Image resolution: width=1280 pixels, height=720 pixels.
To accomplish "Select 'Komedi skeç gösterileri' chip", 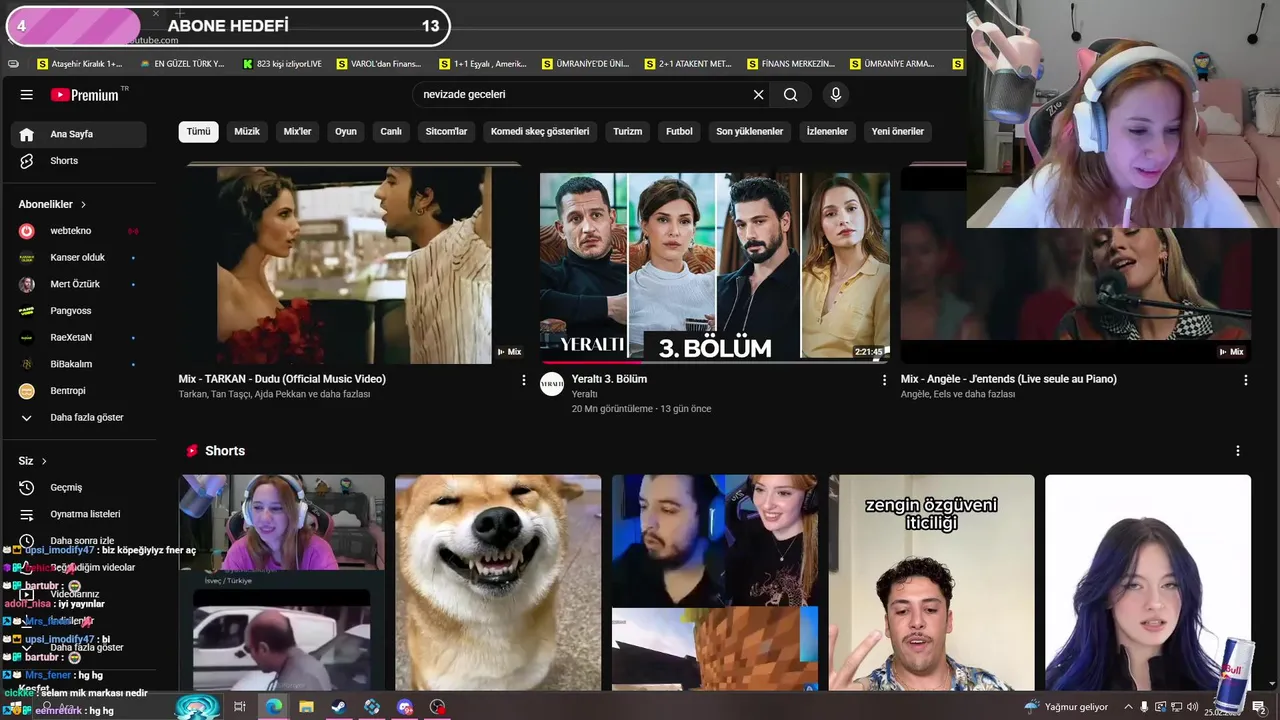I will click(x=540, y=131).
